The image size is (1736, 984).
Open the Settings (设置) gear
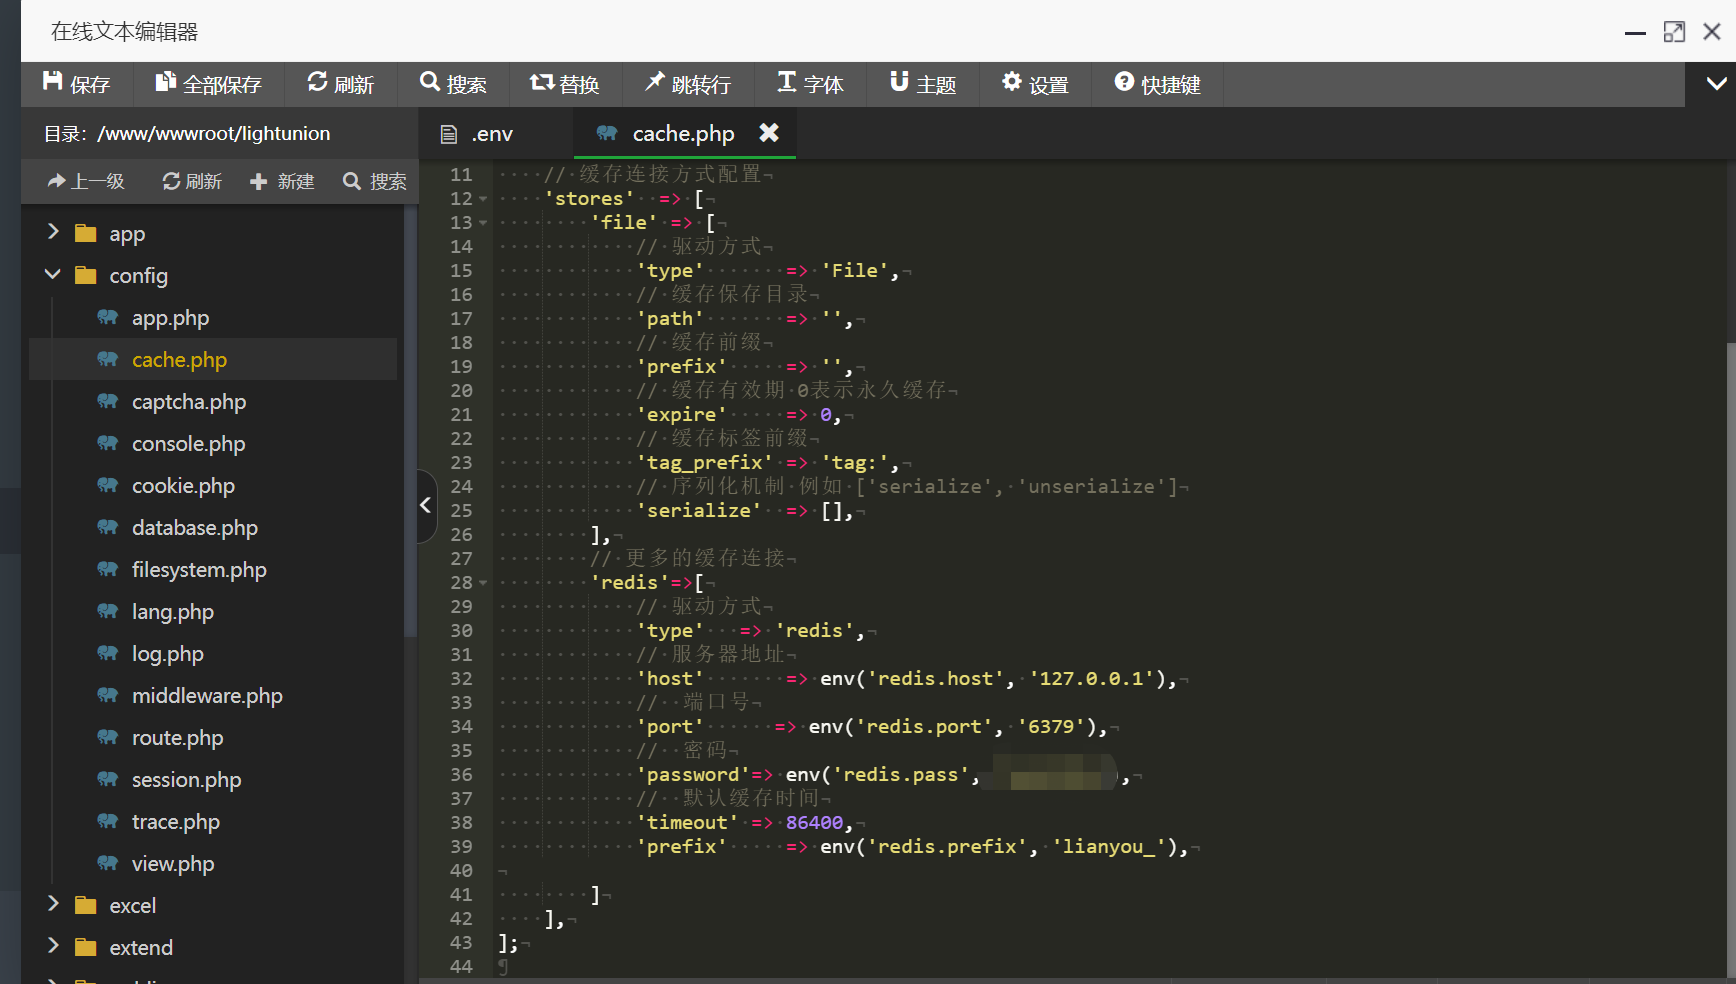[1035, 84]
